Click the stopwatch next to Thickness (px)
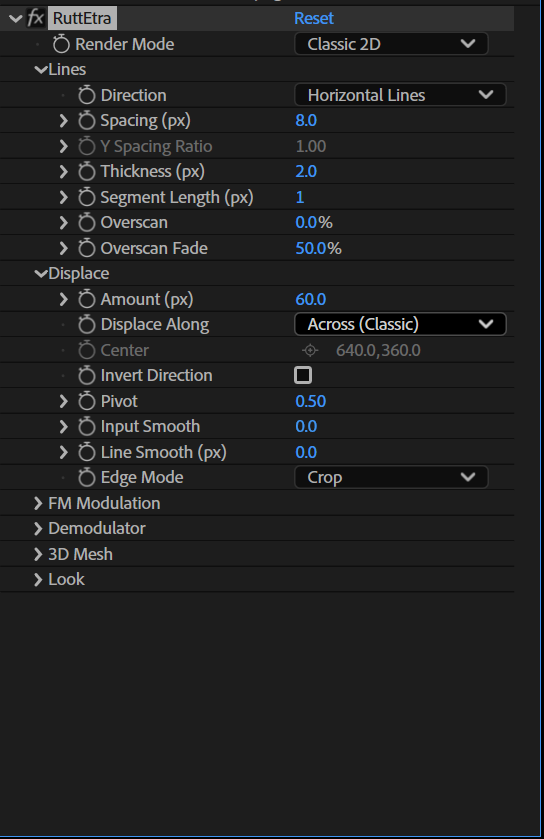This screenshot has height=839, width=544. point(87,171)
